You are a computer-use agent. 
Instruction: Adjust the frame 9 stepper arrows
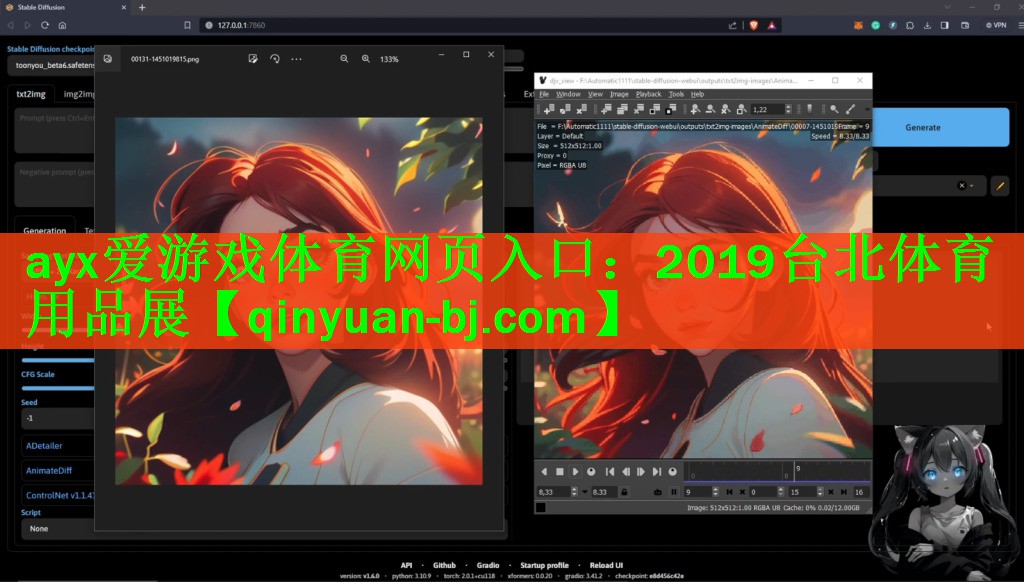coord(715,492)
